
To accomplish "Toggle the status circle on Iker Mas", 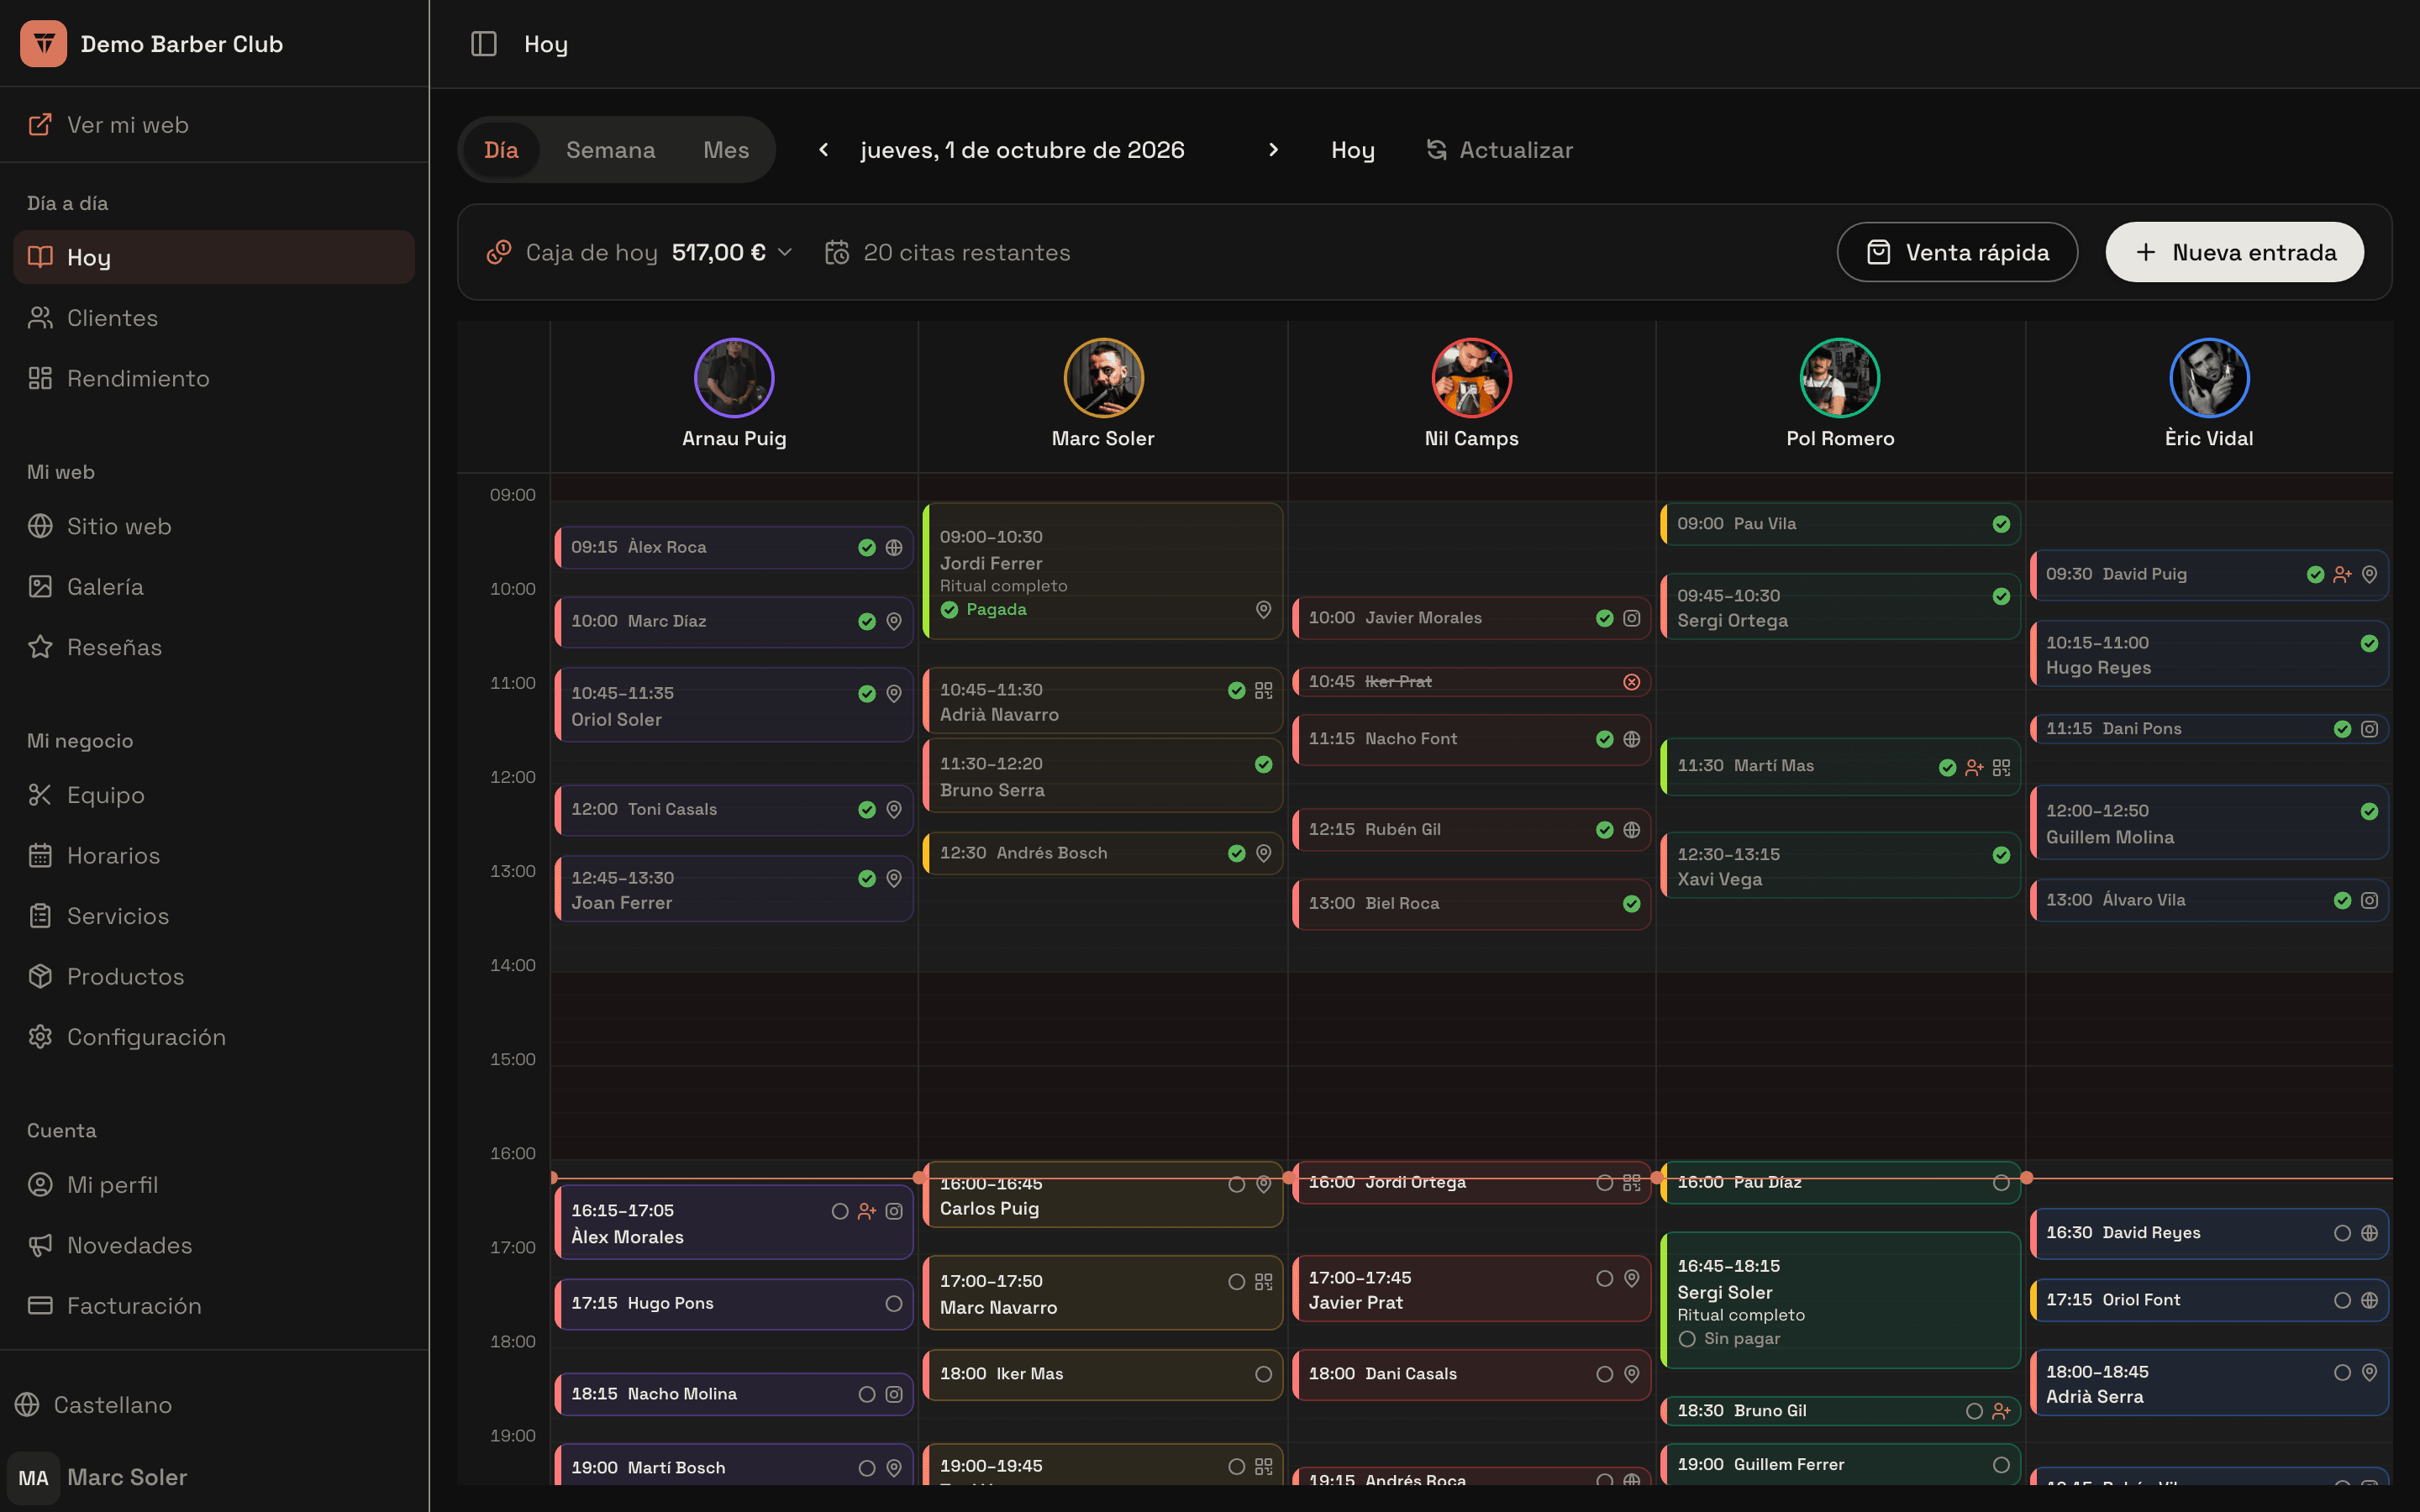I will pos(1264,1374).
